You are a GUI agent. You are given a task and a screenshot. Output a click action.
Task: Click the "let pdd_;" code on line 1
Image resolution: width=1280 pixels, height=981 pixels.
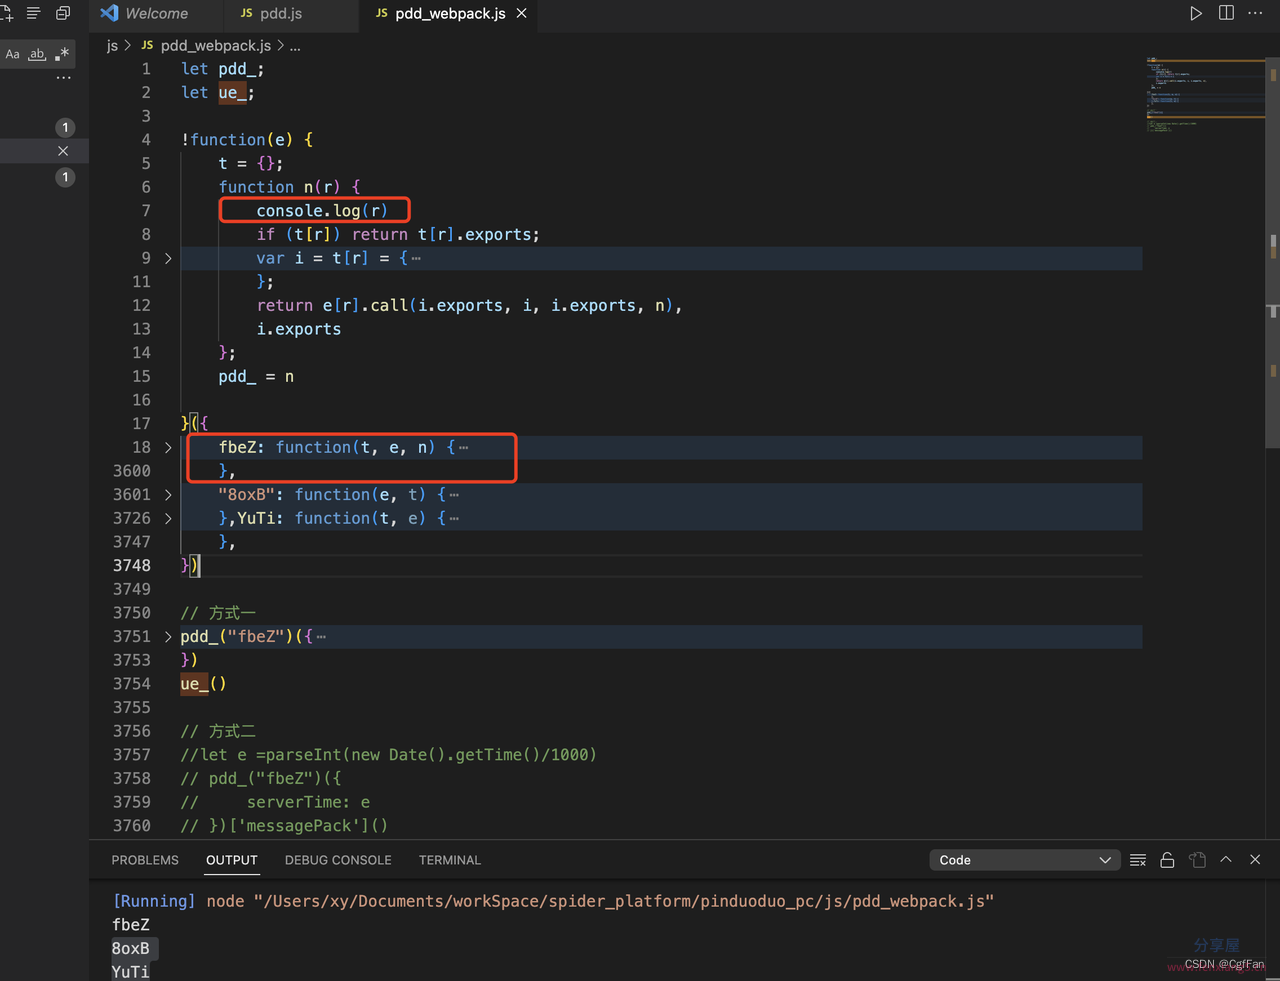coord(222,69)
